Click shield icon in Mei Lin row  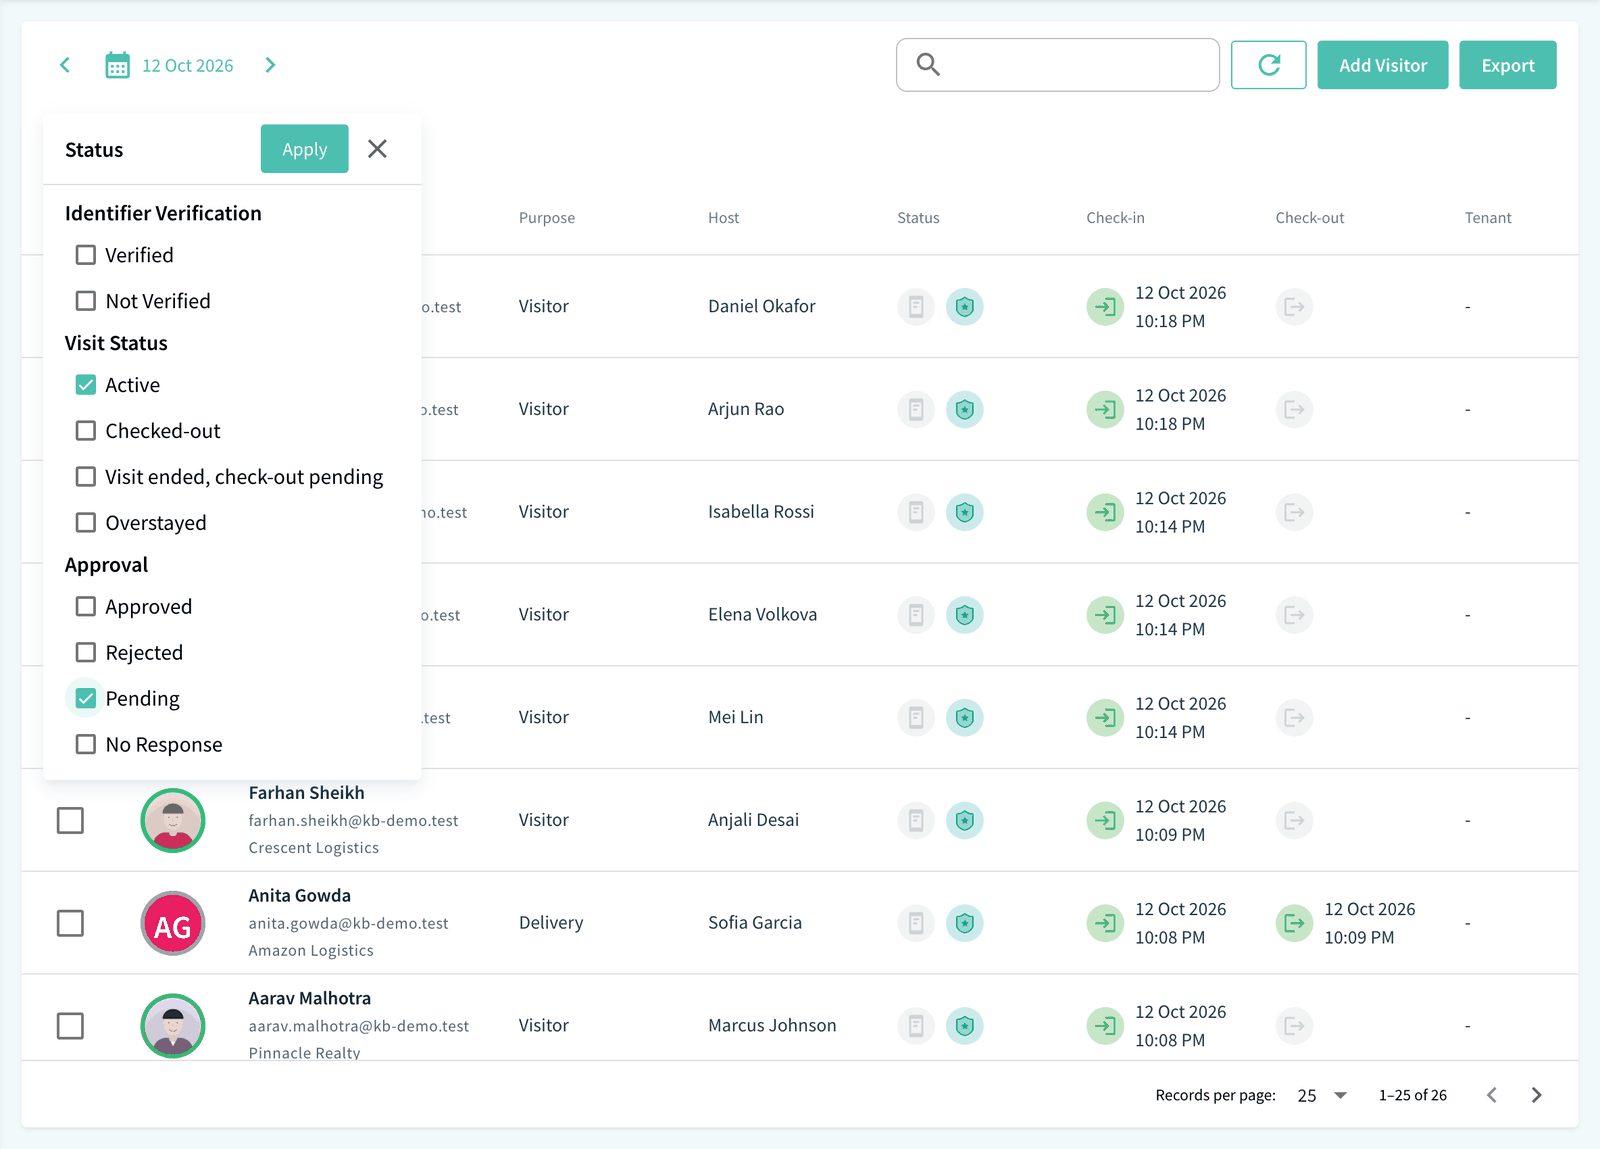tap(965, 717)
